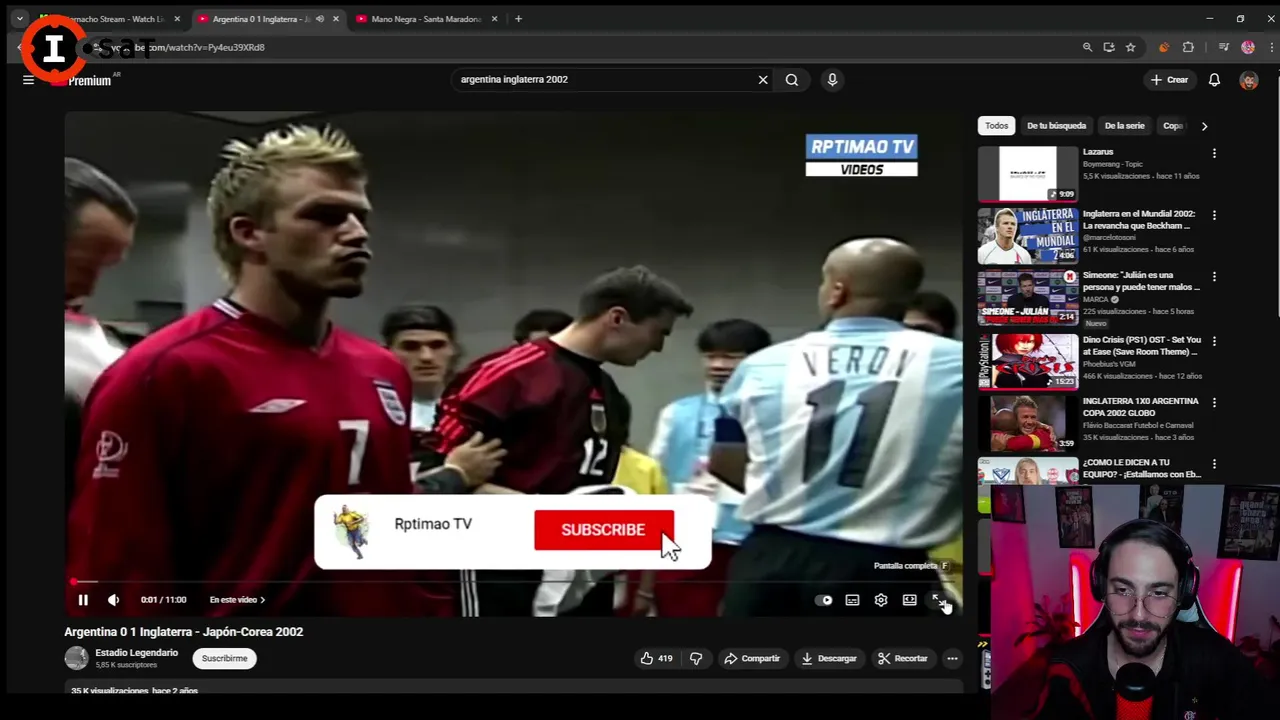
Task: Show more filter chips with the right arrow
Action: 1204,126
